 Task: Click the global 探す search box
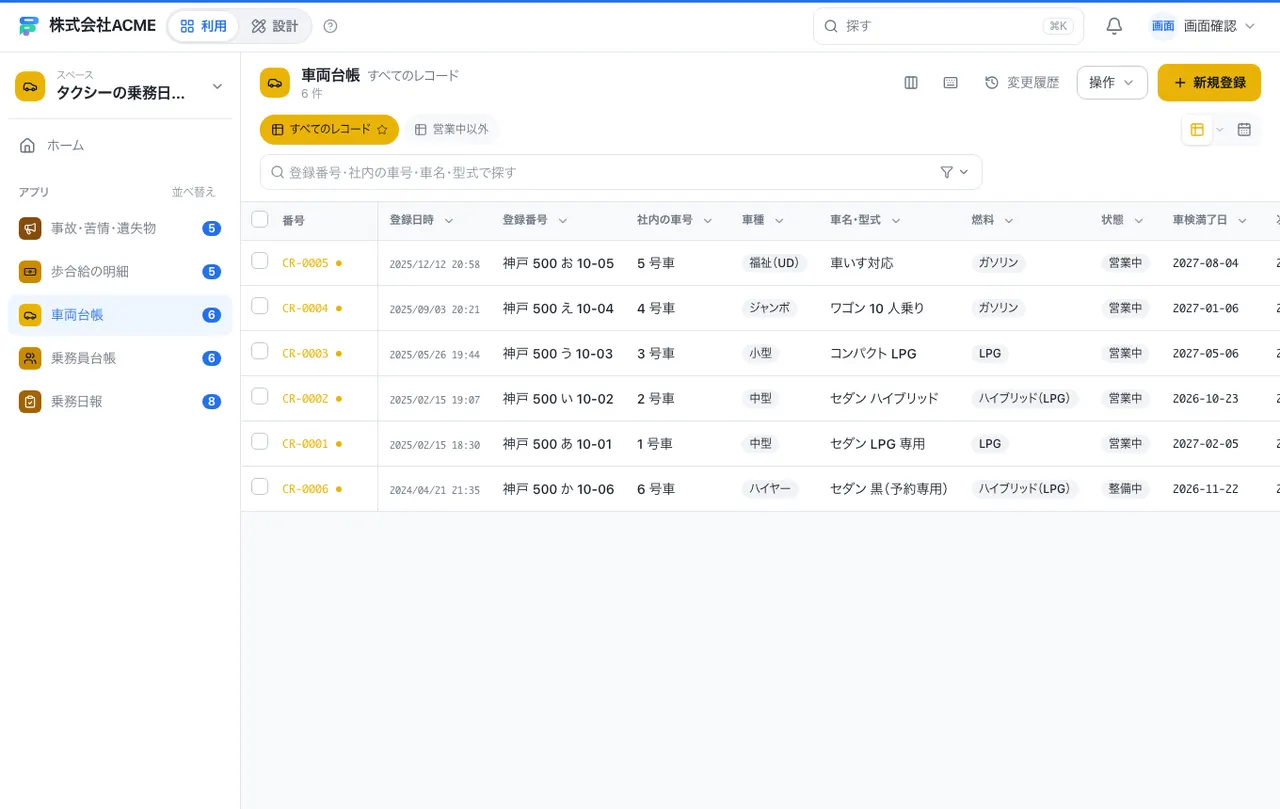point(948,26)
